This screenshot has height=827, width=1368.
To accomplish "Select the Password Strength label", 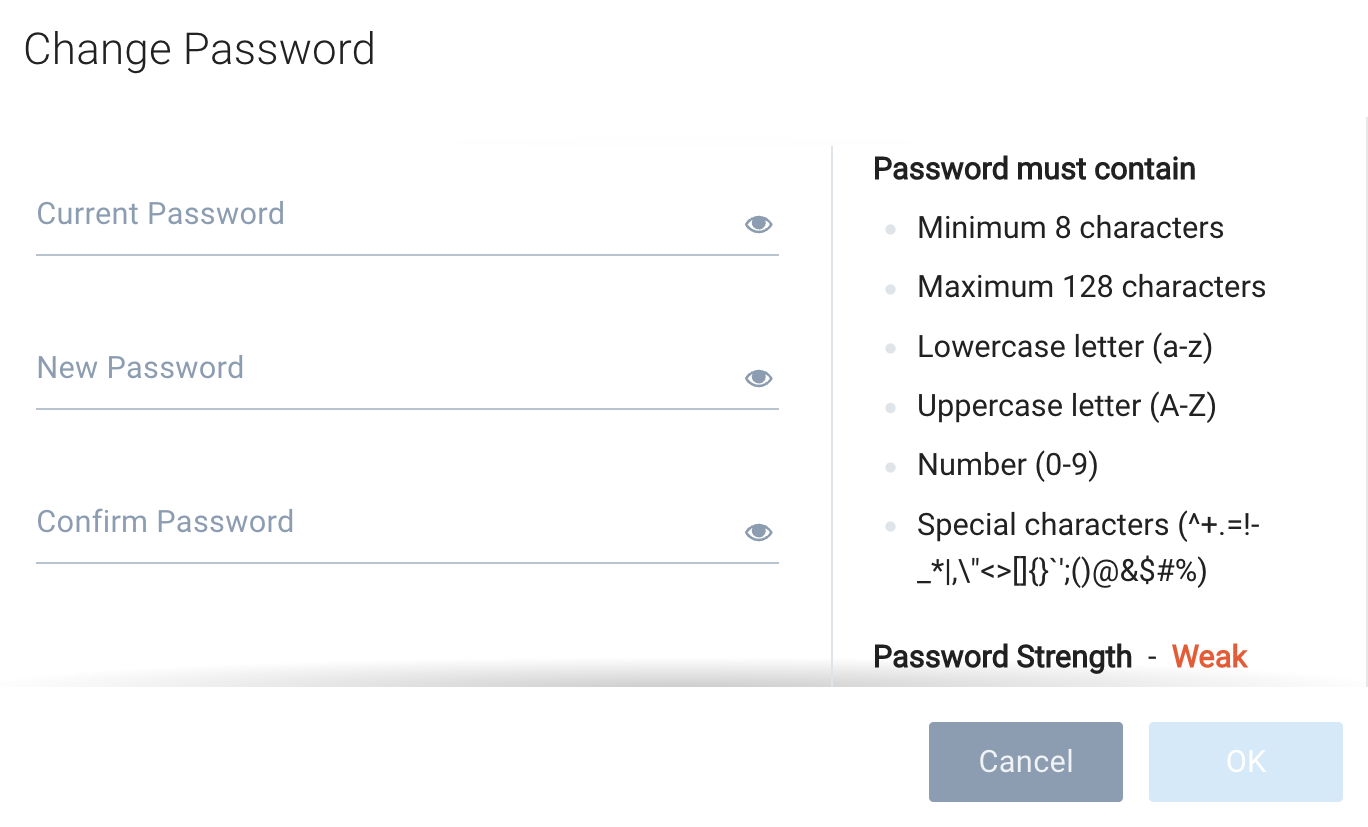I will 1002,657.
